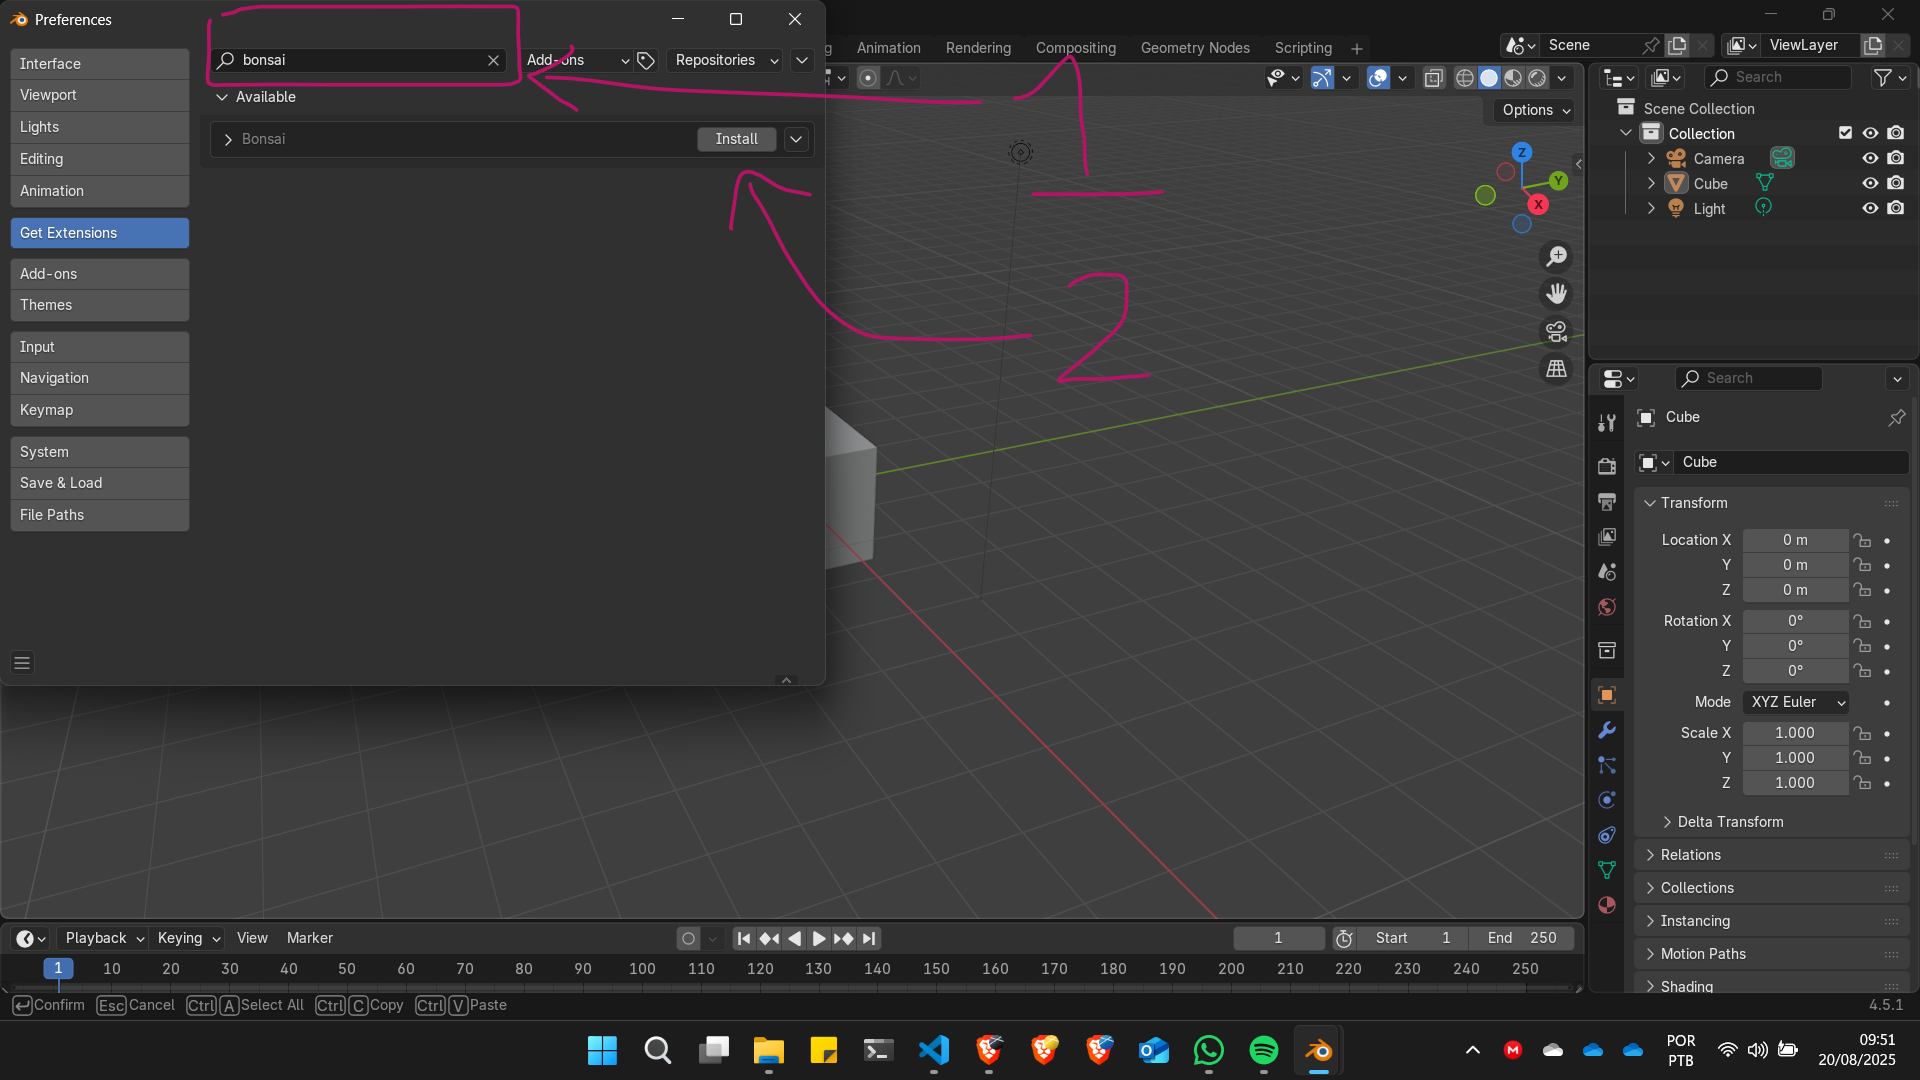Uncheck the Collection exclude checkbox
The height and width of the screenshot is (1080, 1920).
point(1845,133)
